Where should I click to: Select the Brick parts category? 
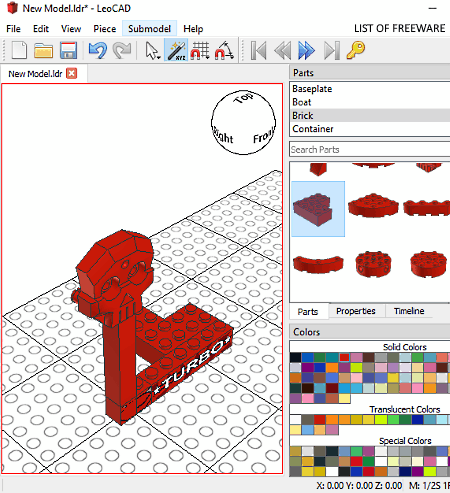370,115
